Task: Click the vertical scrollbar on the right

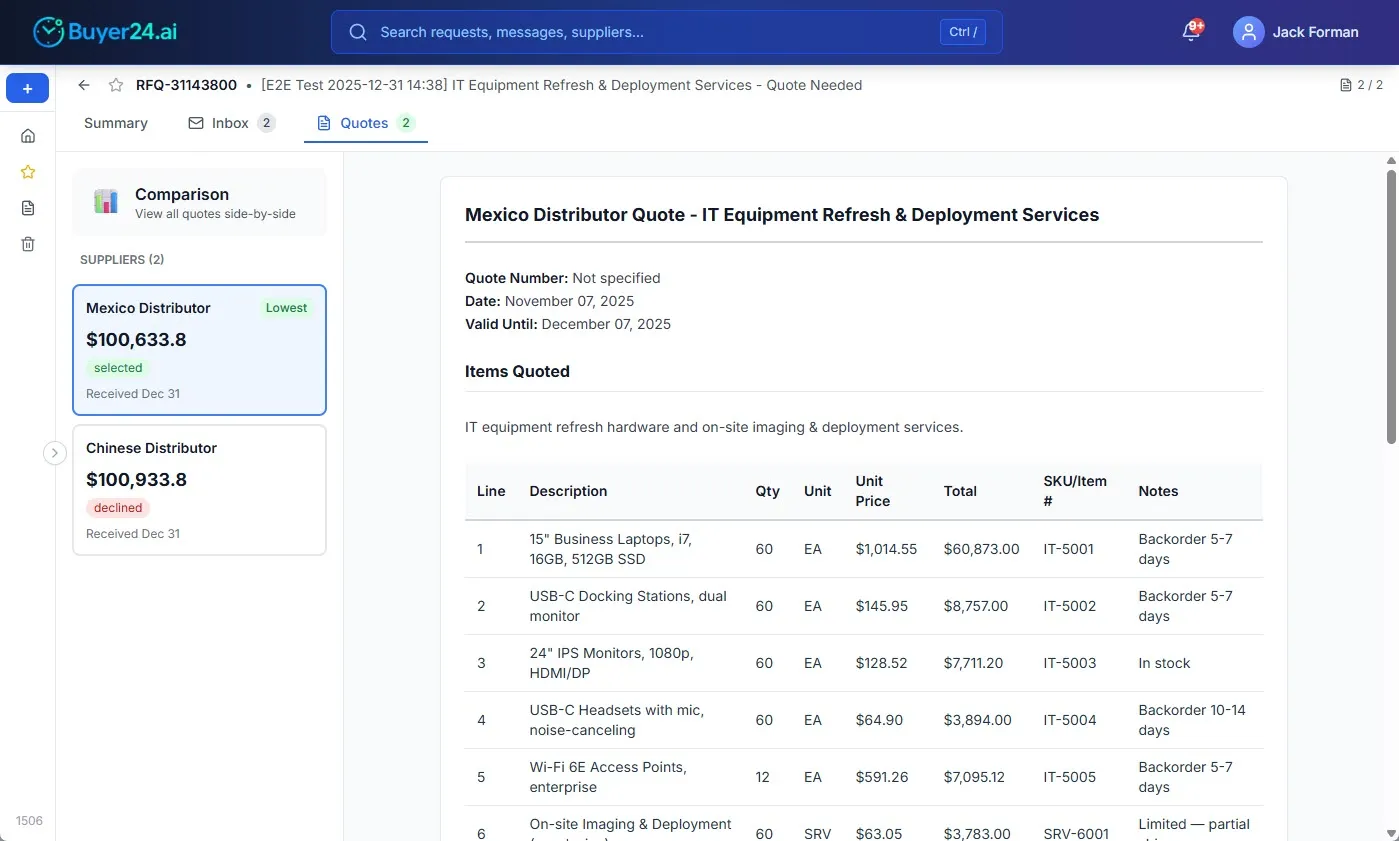Action: point(1390,300)
